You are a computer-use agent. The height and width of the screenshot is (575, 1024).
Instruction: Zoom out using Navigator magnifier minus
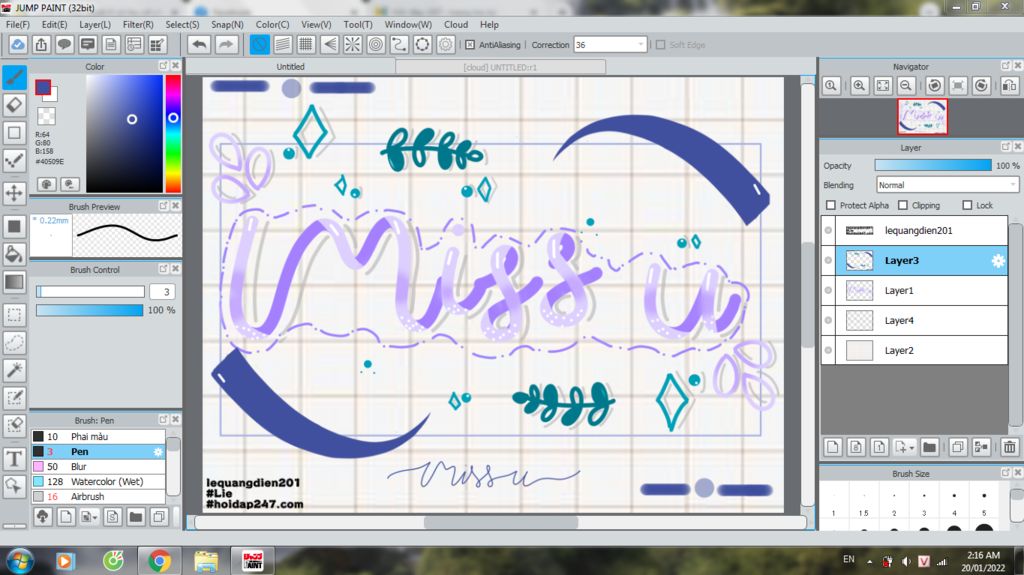906,86
